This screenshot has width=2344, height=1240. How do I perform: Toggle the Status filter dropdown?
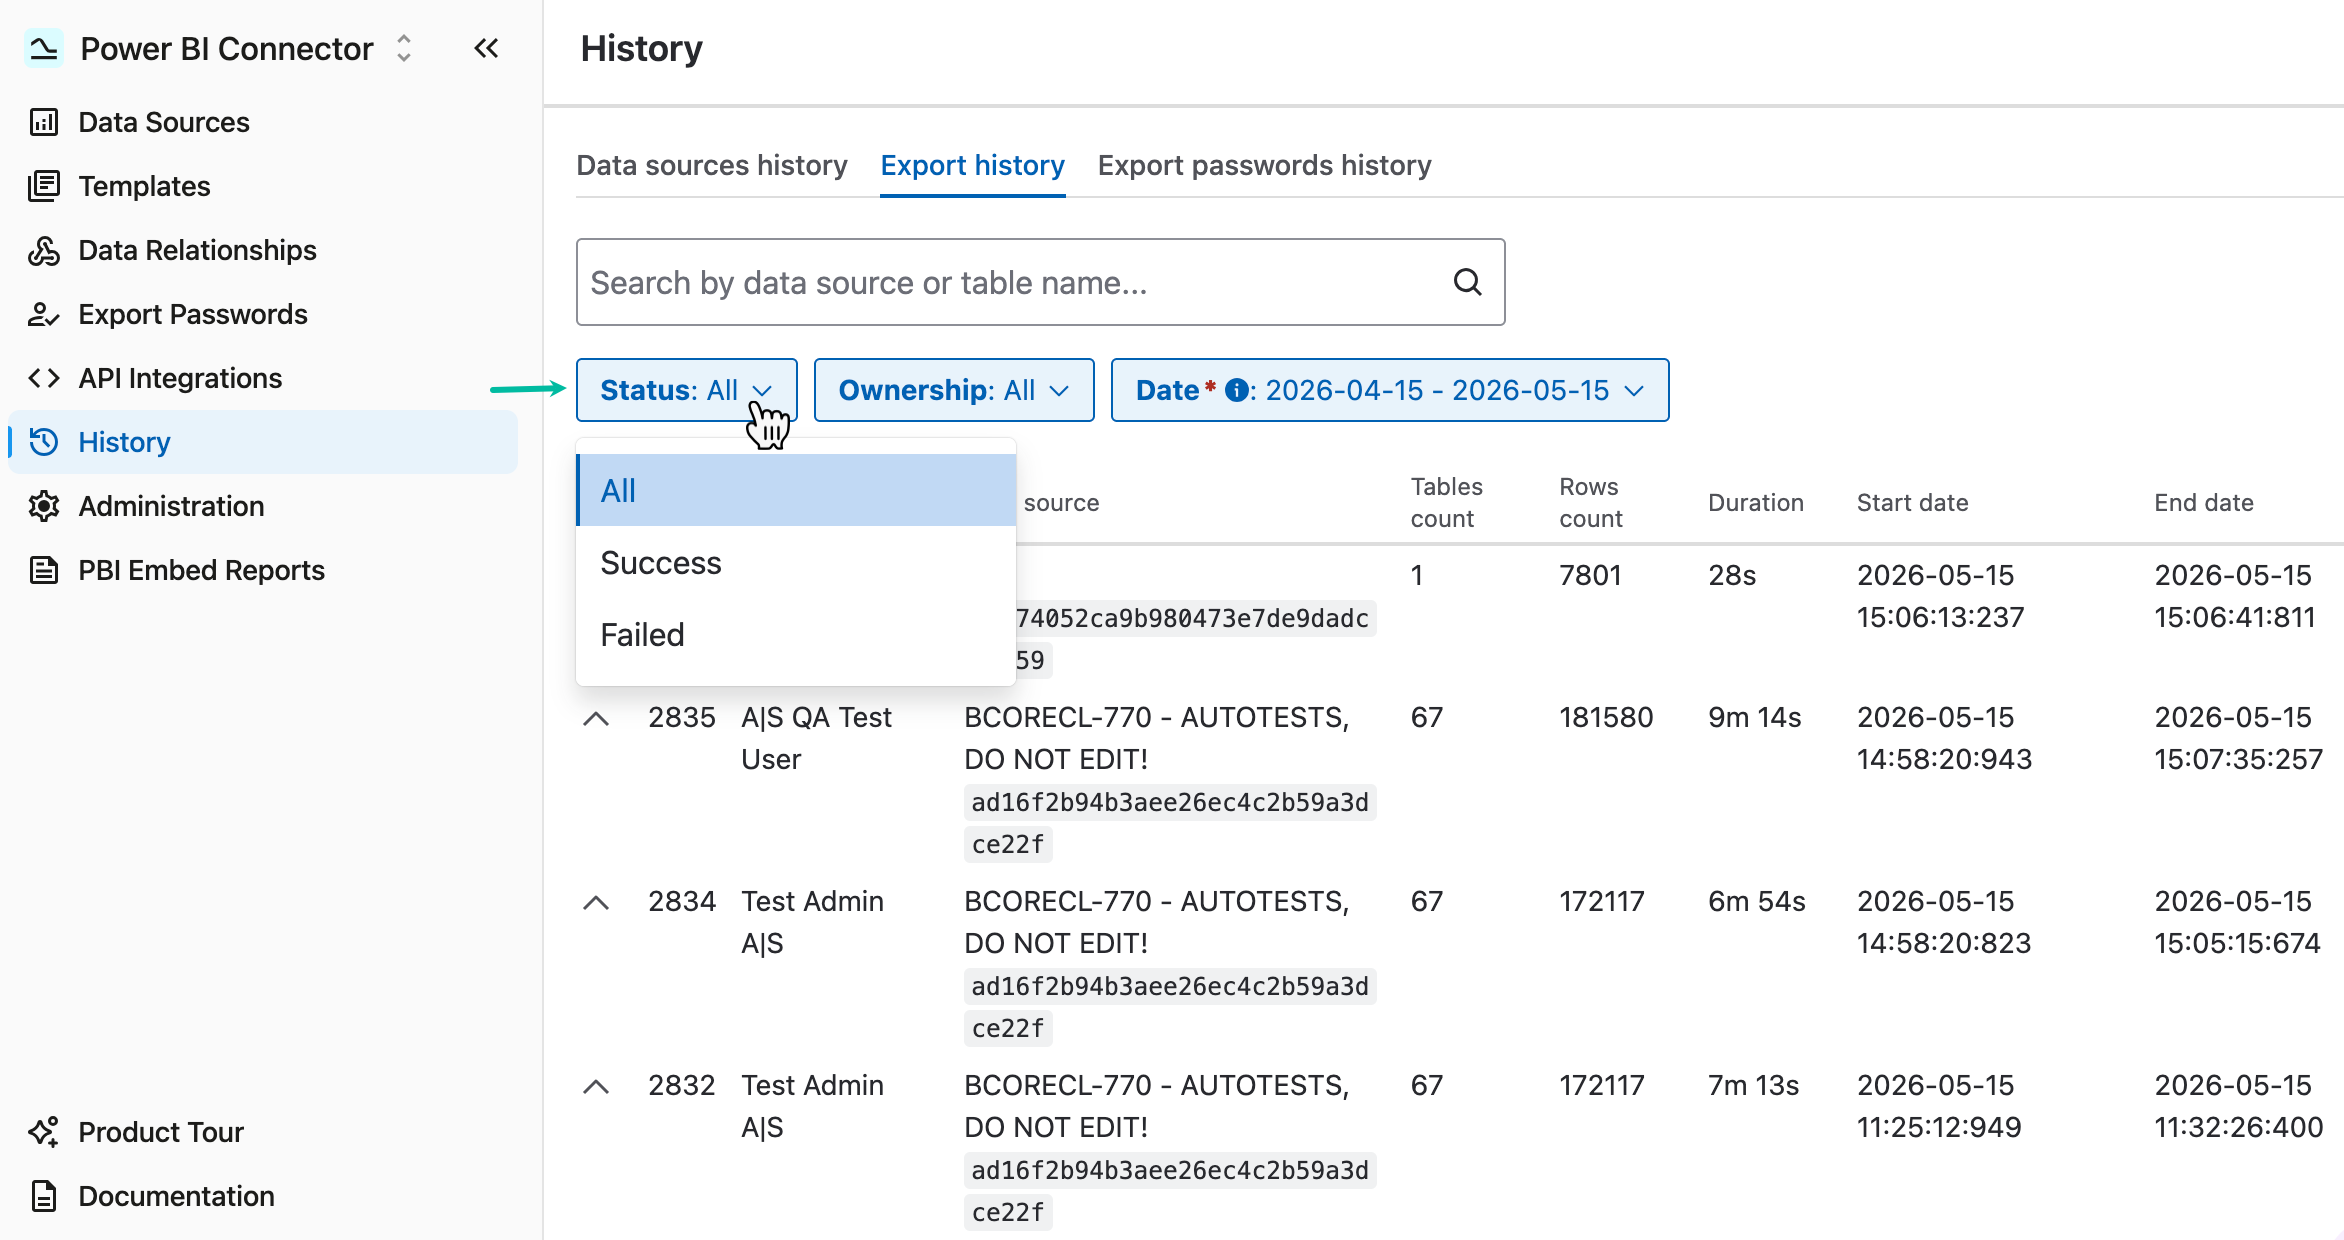686,390
